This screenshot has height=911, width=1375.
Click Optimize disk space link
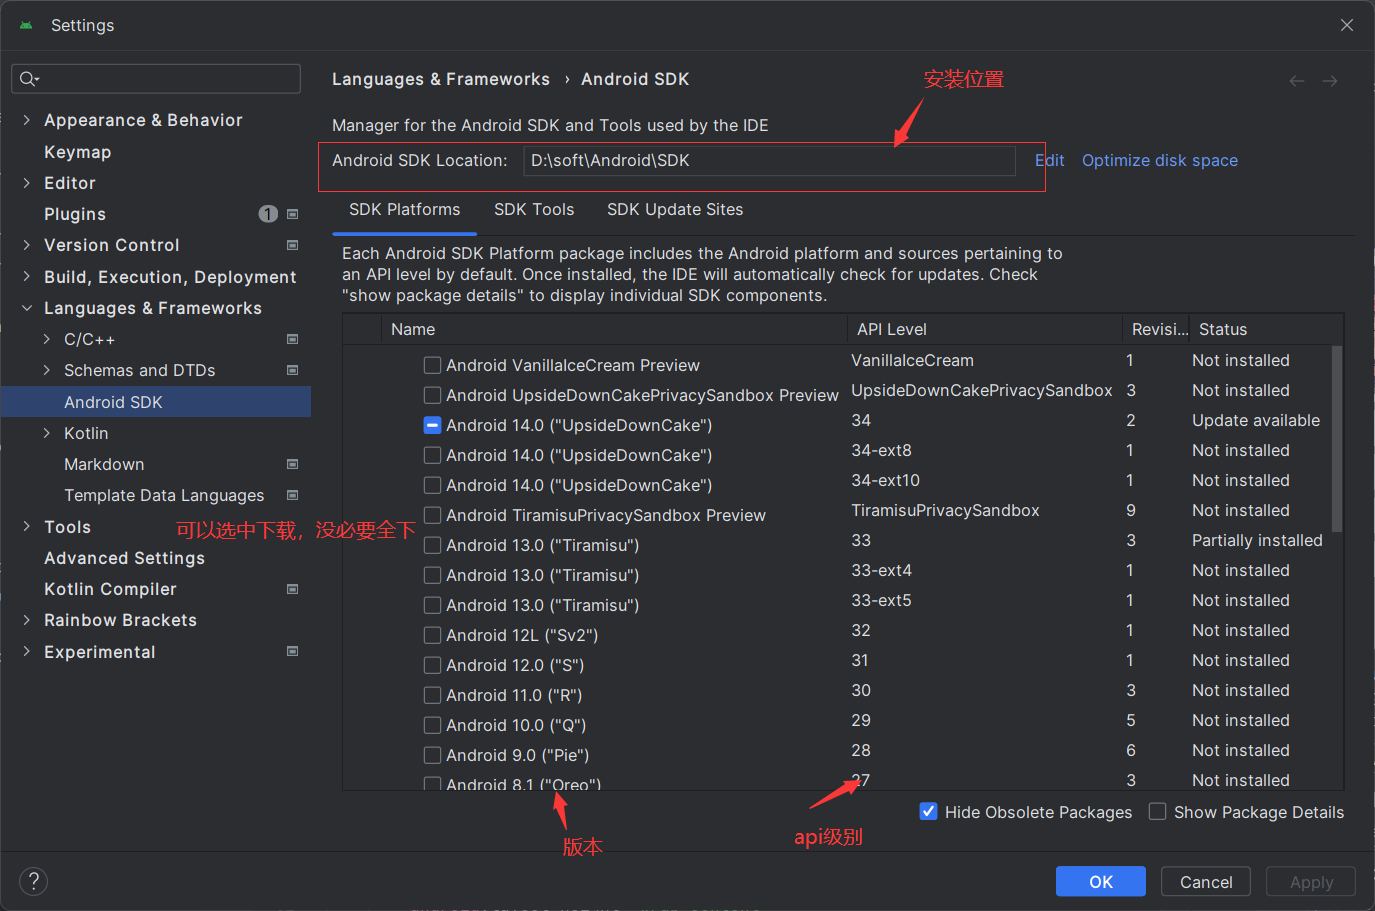pyautogui.click(x=1159, y=160)
